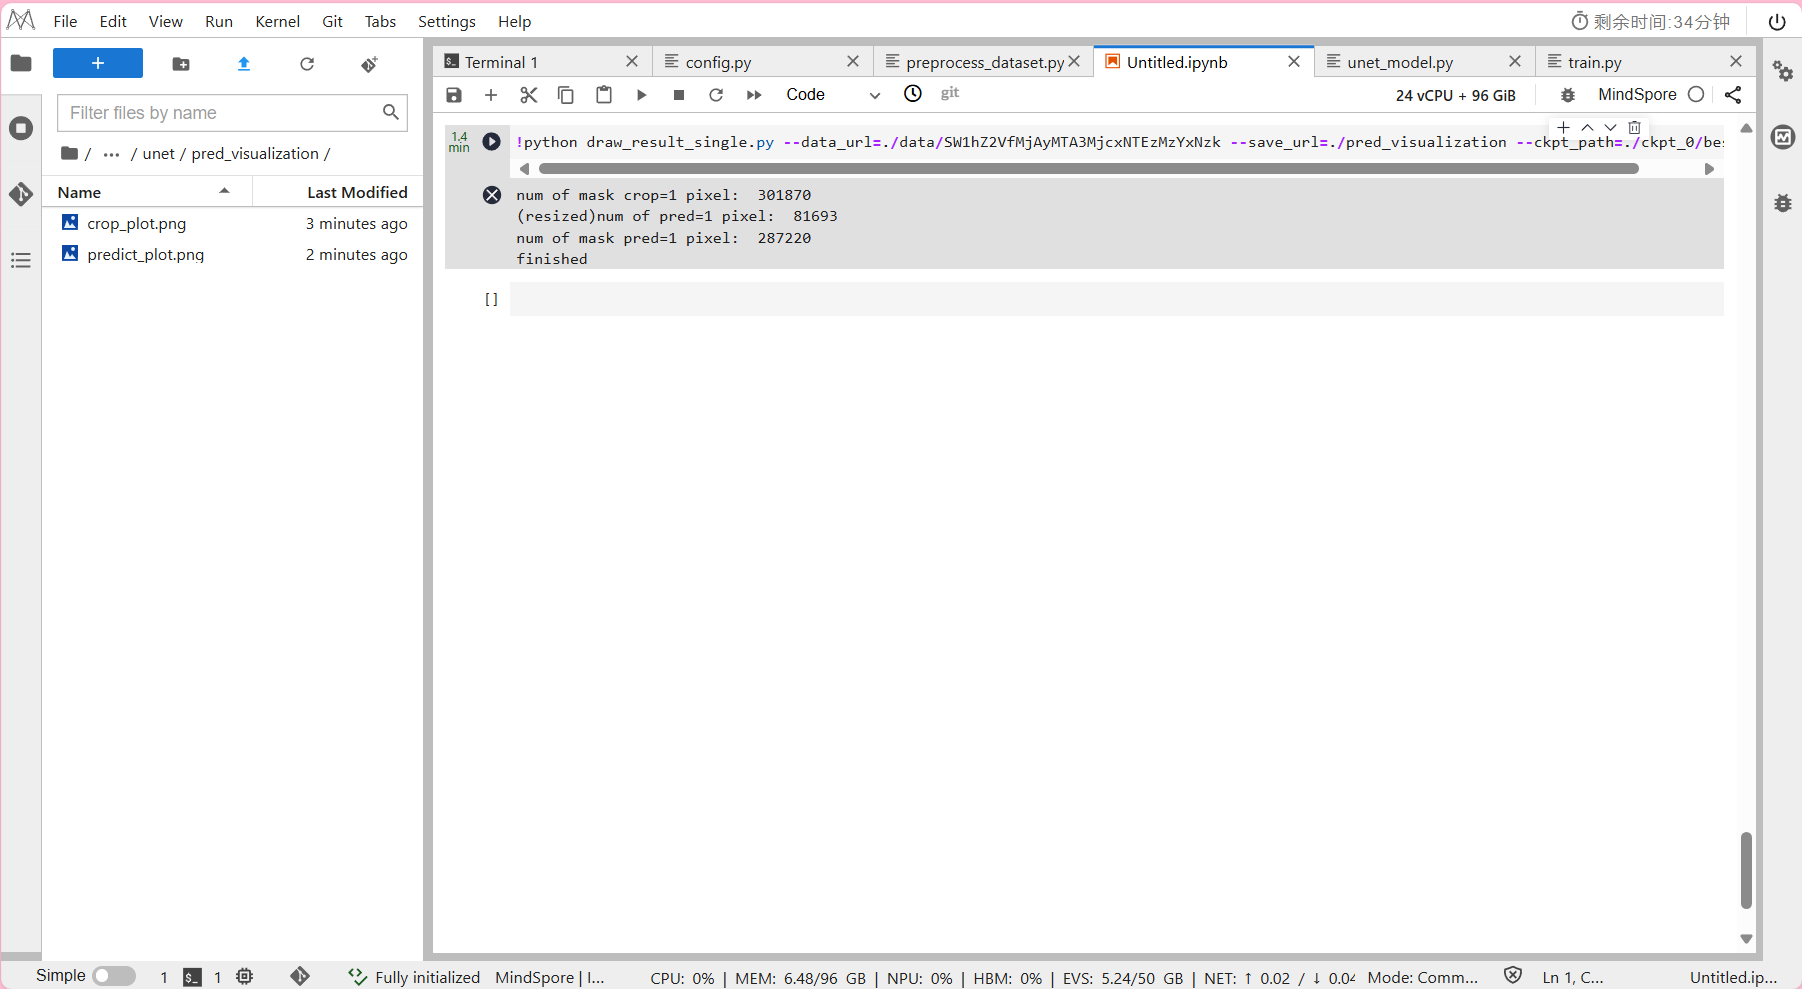Click the share notebook icon
This screenshot has width=1802, height=989.
click(1733, 95)
